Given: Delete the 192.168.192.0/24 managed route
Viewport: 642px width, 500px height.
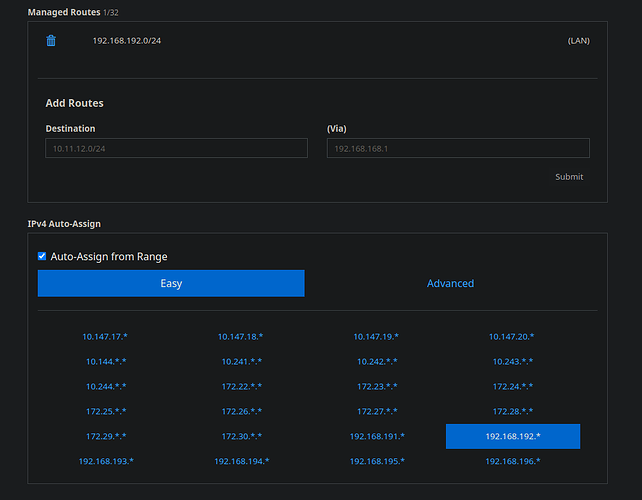Looking at the screenshot, I should pos(52,41).
